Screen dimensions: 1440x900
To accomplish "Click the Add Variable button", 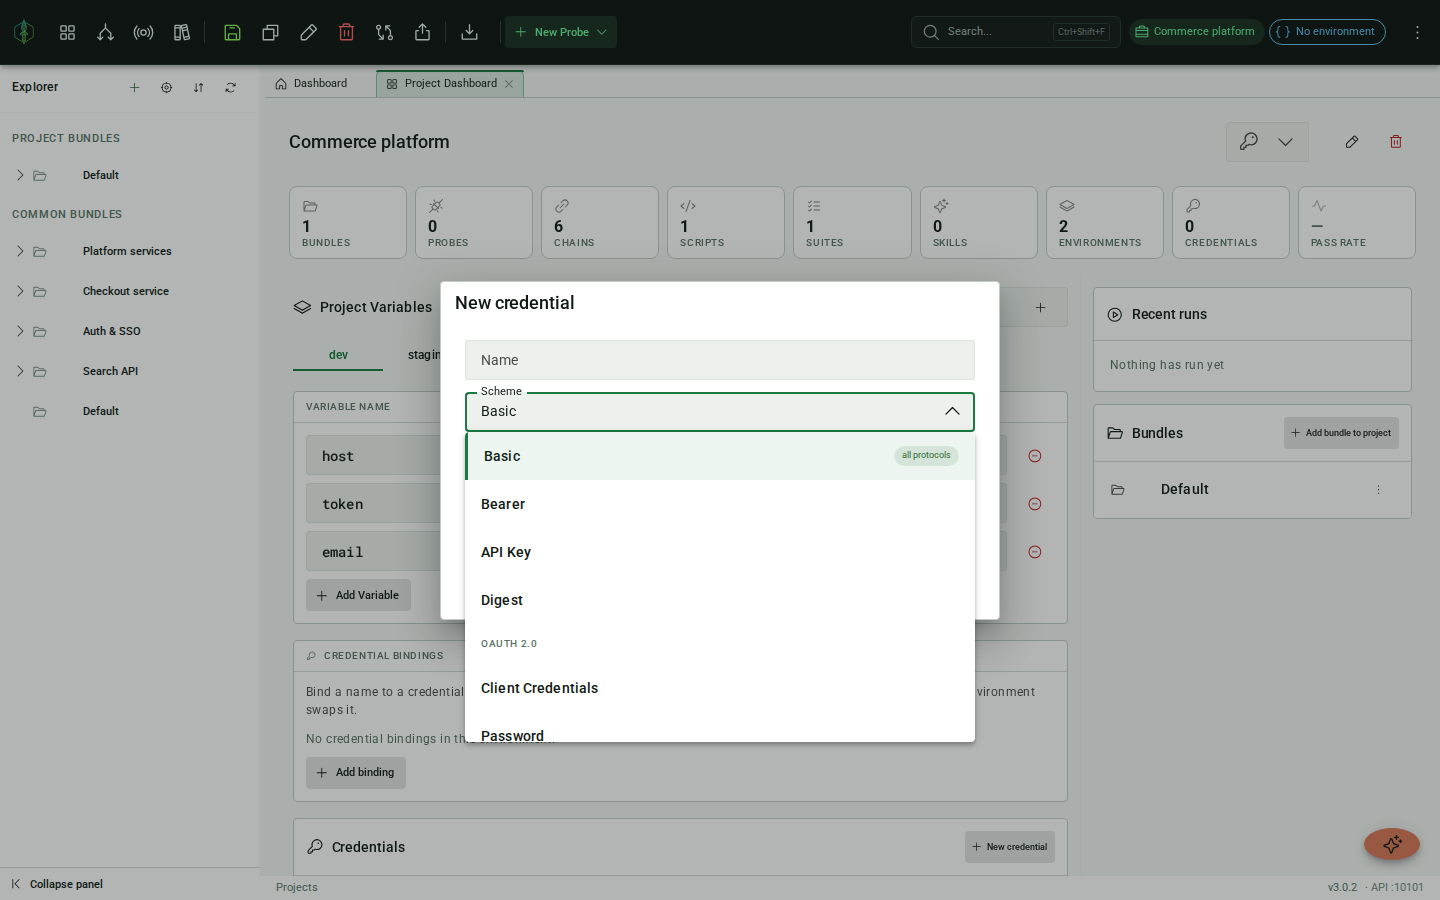I will click(x=358, y=595).
